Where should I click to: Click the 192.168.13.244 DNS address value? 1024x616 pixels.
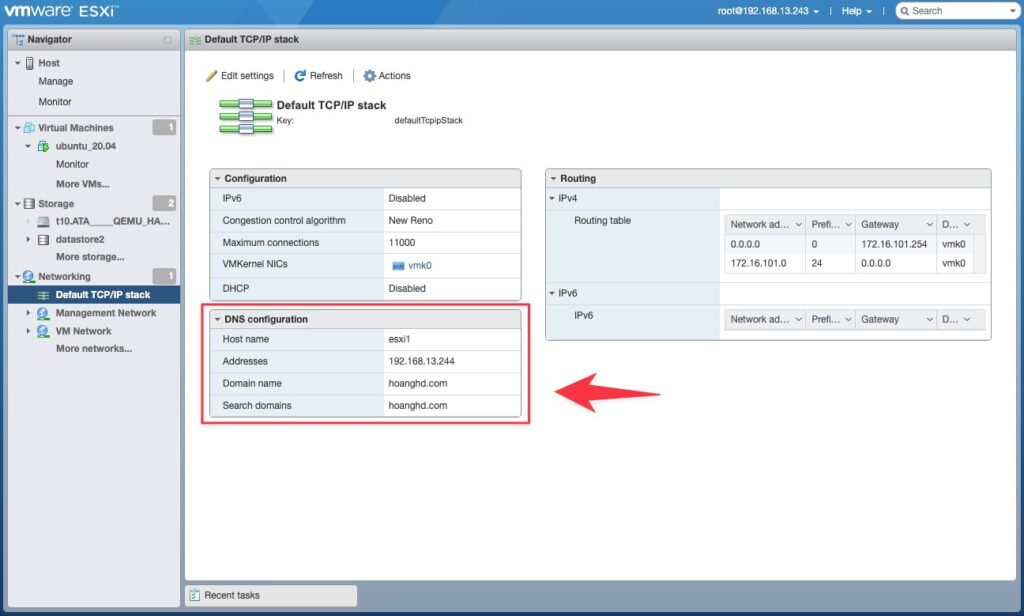[x=421, y=361]
